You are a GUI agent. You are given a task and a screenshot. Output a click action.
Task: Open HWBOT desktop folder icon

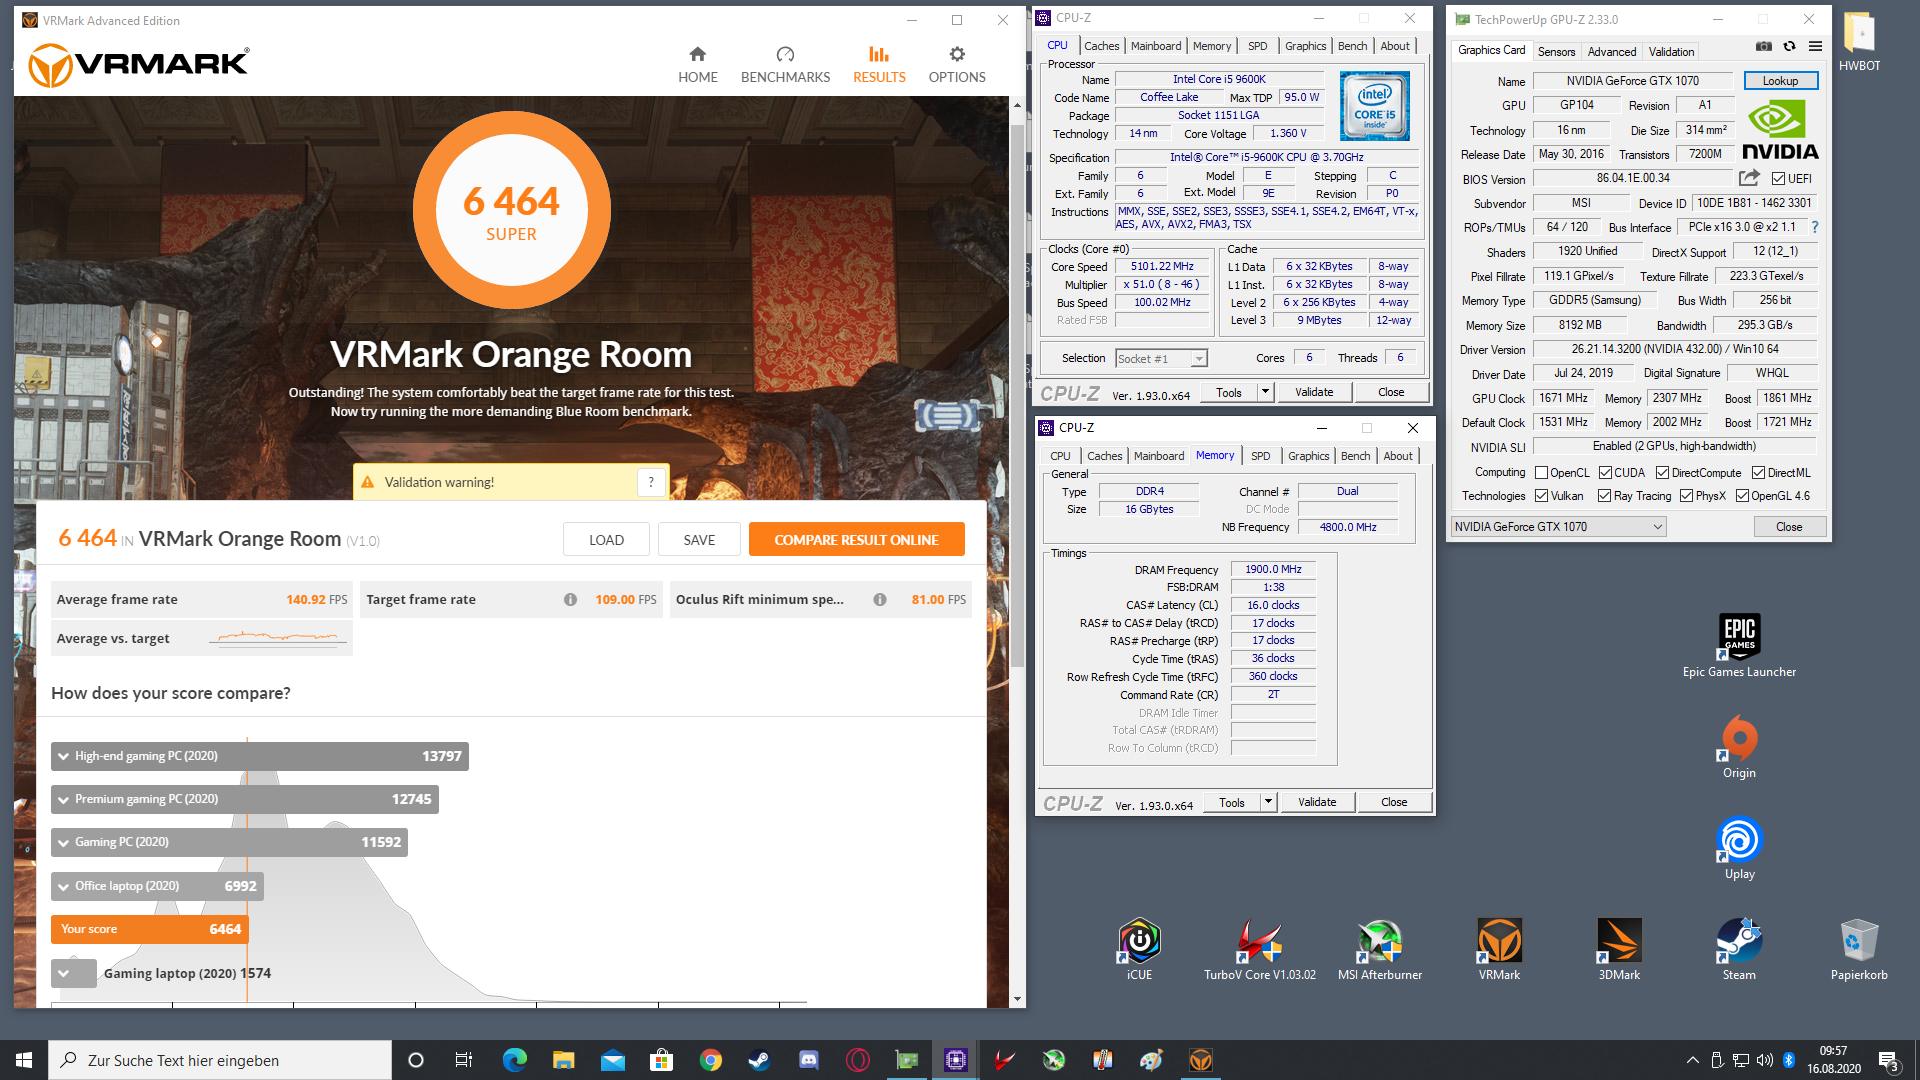(1859, 43)
